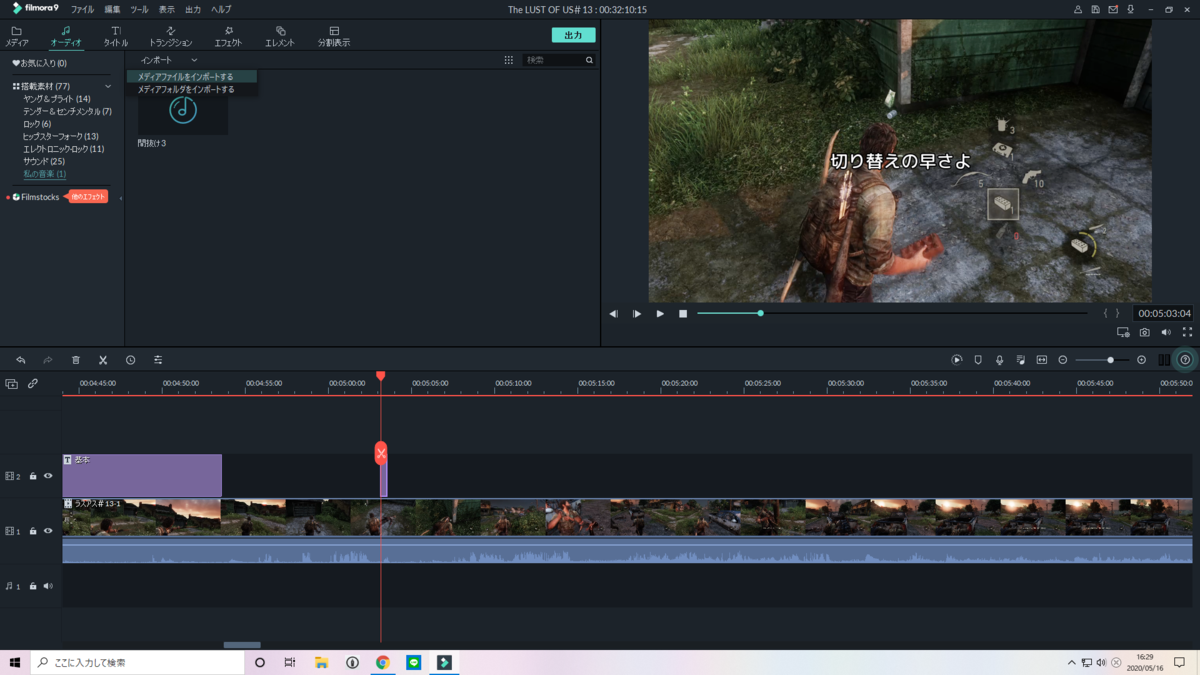Click the timeline zoom slider handle
The width and height of the screenshot is (1200, 675).
point(1110,360)
